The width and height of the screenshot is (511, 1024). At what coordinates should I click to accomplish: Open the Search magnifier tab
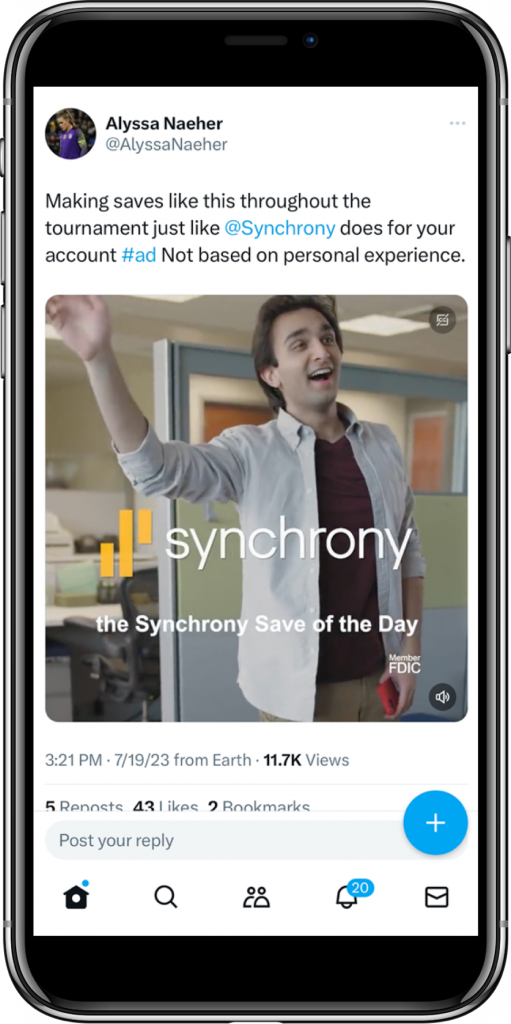pyautogui.click(x=166, y=897)
